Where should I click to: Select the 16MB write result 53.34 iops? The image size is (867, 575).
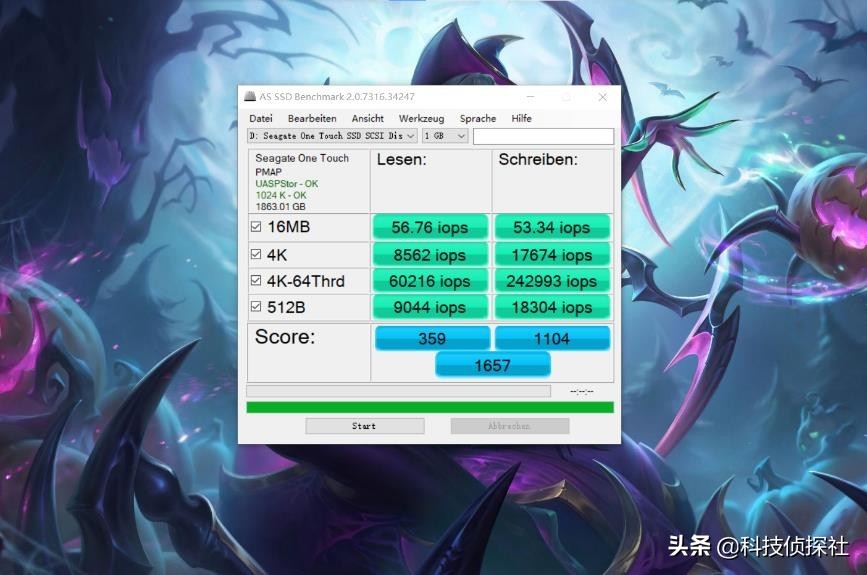click(x=552, y=227)
